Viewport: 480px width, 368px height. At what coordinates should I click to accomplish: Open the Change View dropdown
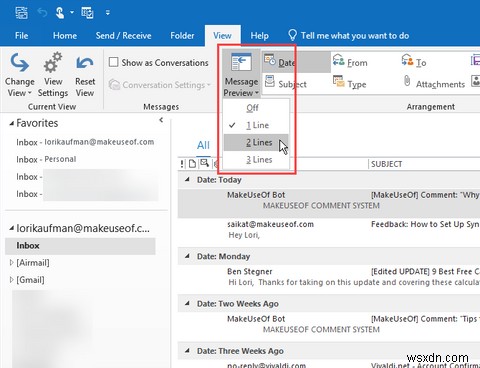coord(19,74)
